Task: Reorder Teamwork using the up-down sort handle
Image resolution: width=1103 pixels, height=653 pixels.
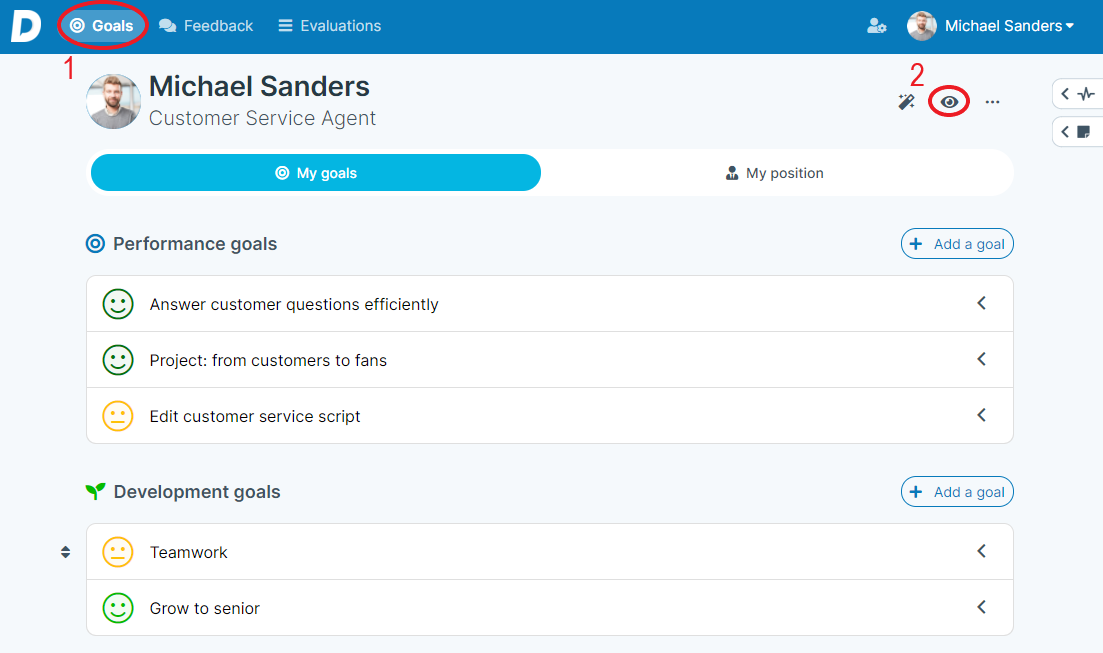Action: click(65, 552)
